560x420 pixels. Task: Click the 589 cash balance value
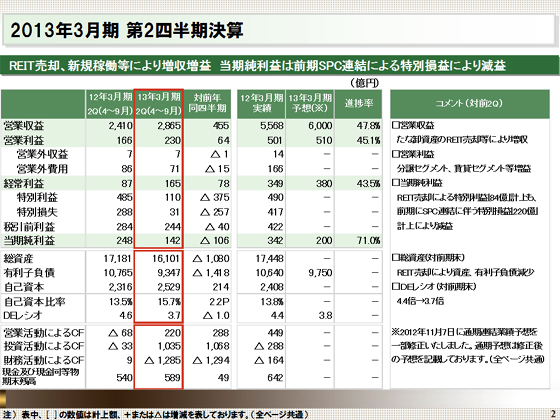point(172,378)
